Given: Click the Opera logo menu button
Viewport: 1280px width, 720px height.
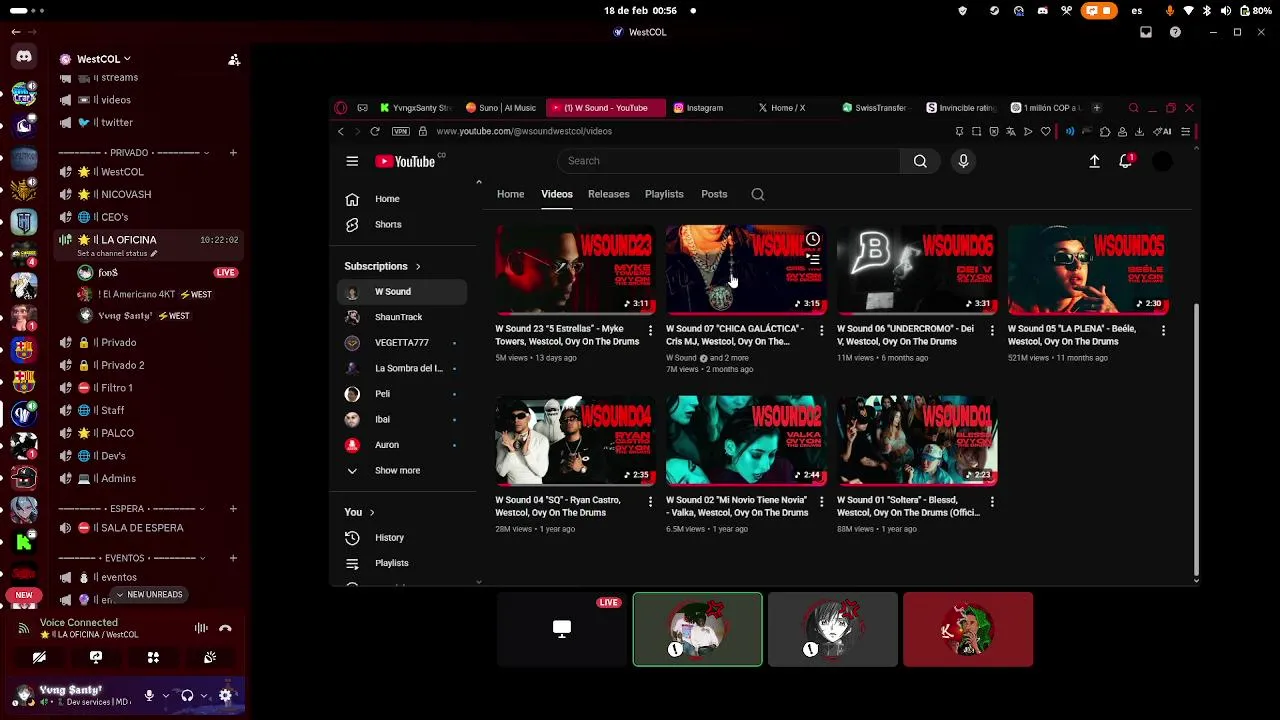Looking at the screenshot, I should pyautogui.click(x=341, y=108).
